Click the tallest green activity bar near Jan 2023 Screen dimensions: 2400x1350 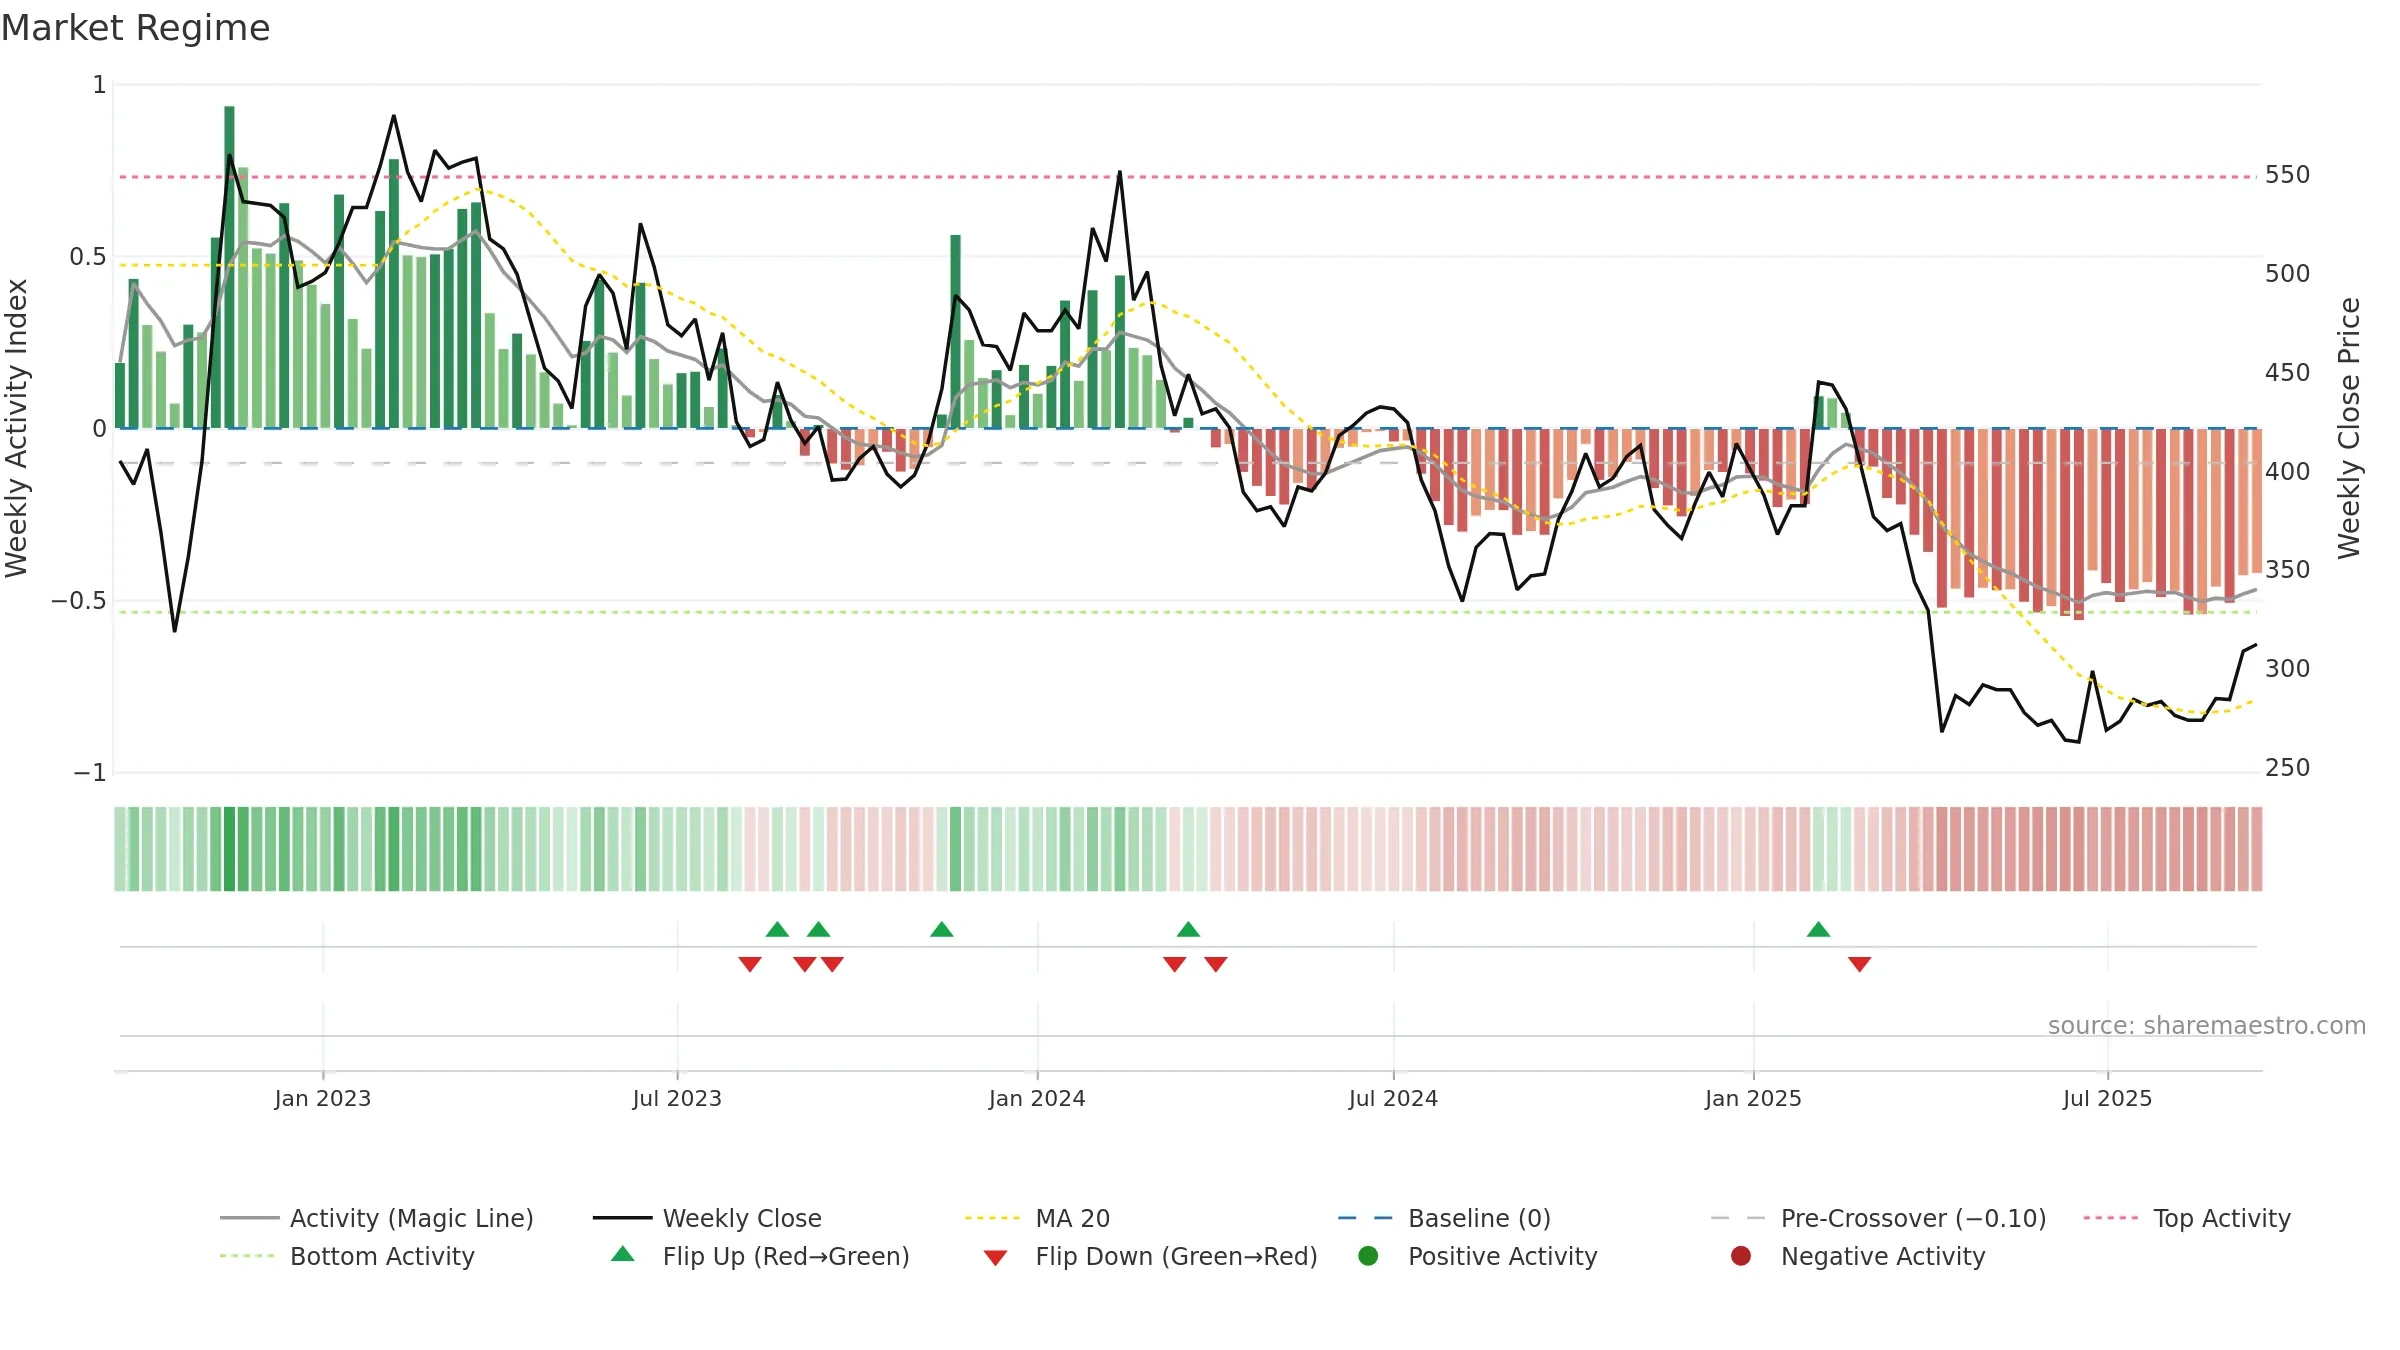229,267
